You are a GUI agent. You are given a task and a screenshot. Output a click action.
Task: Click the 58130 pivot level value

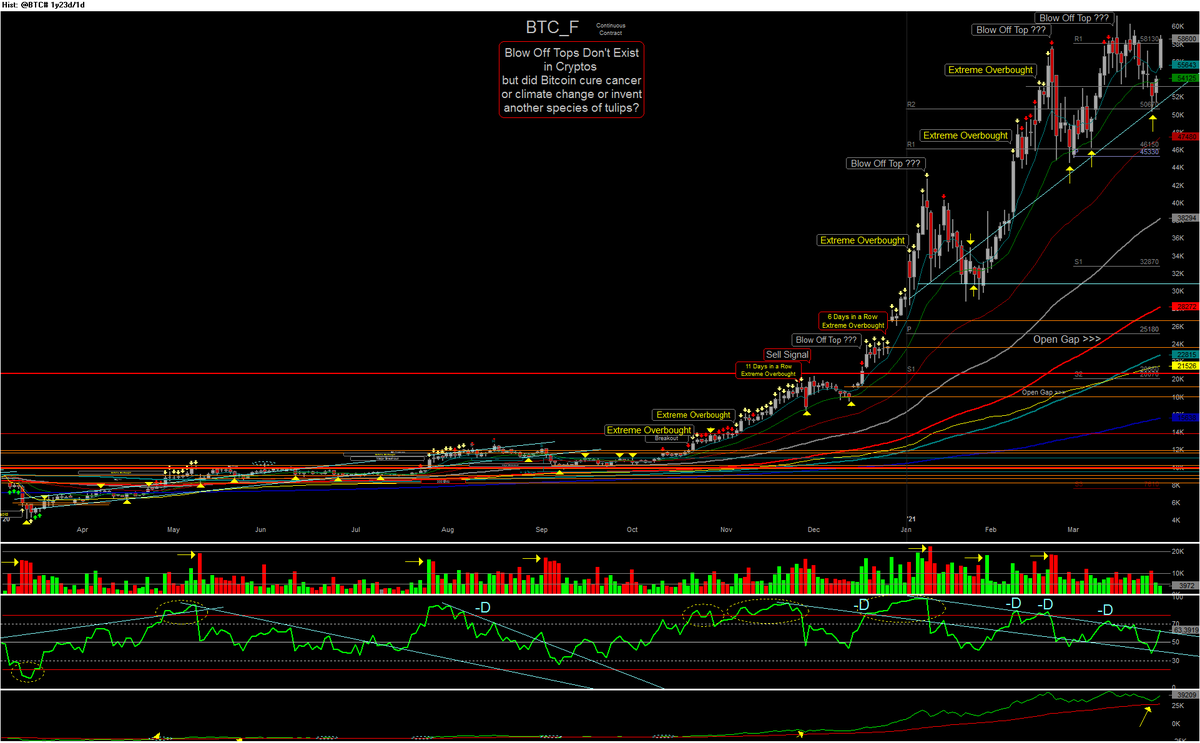[1150, 39]
